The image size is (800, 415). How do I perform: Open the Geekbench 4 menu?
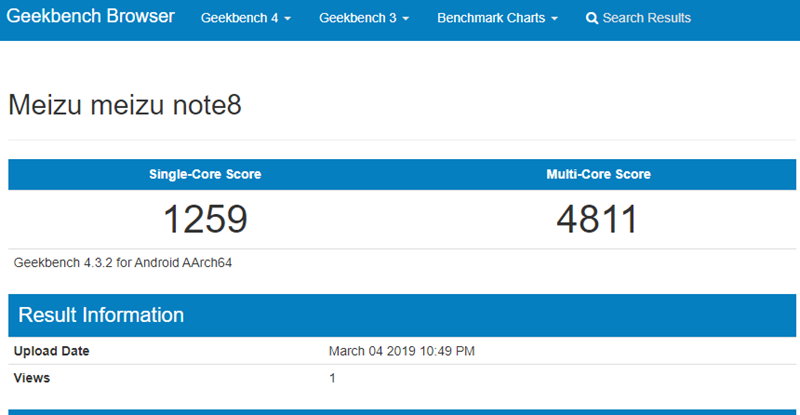239,18
